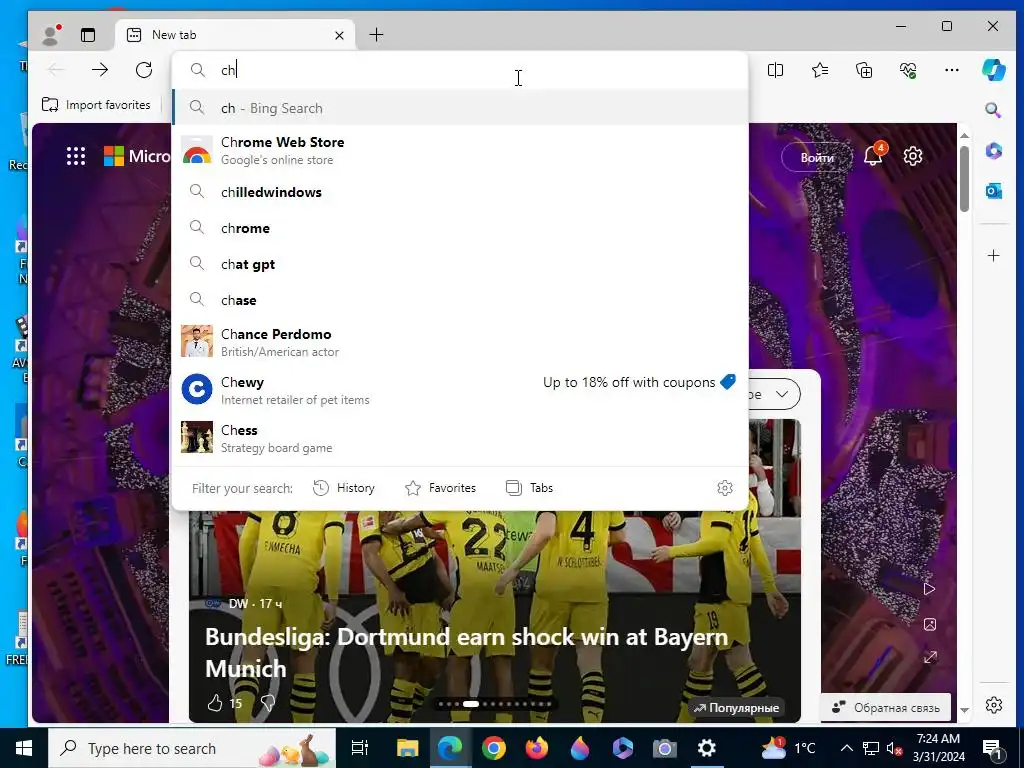Refresh the page

[x=144, y=70]
